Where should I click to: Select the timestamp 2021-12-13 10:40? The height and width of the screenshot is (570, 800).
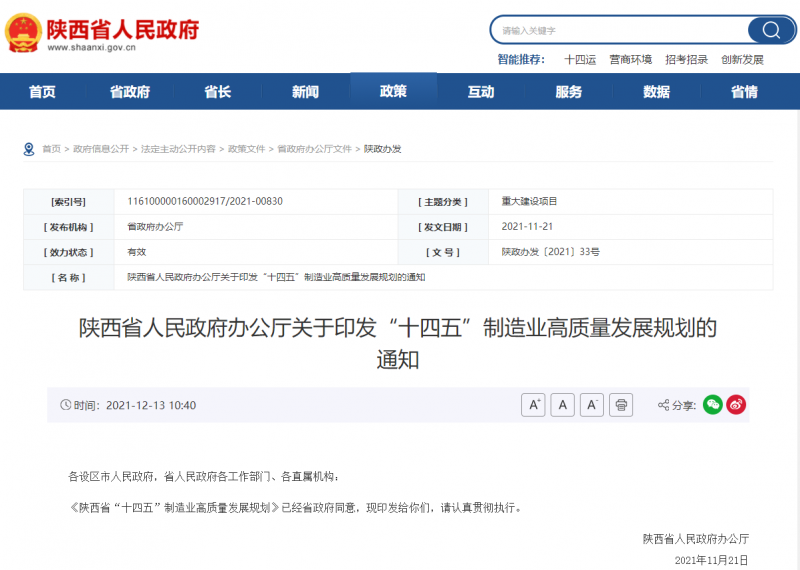(x=151, y=405)
